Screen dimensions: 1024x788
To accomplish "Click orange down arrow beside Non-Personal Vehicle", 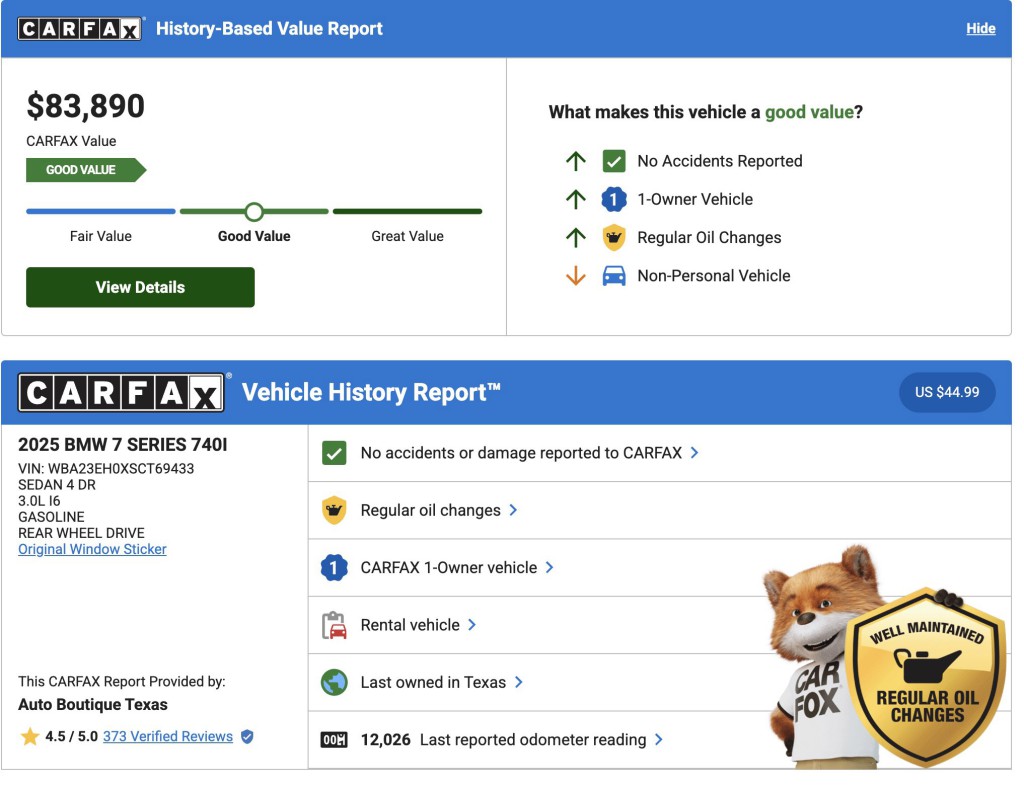I will coord(576,276).
